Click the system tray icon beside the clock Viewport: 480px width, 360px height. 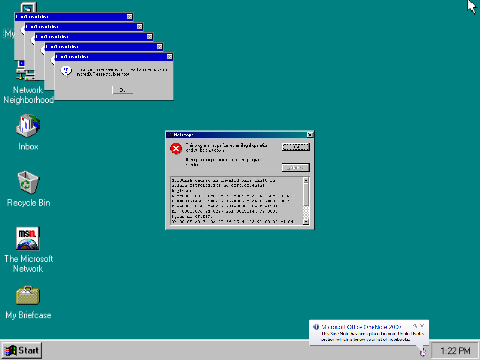(423, 352)
